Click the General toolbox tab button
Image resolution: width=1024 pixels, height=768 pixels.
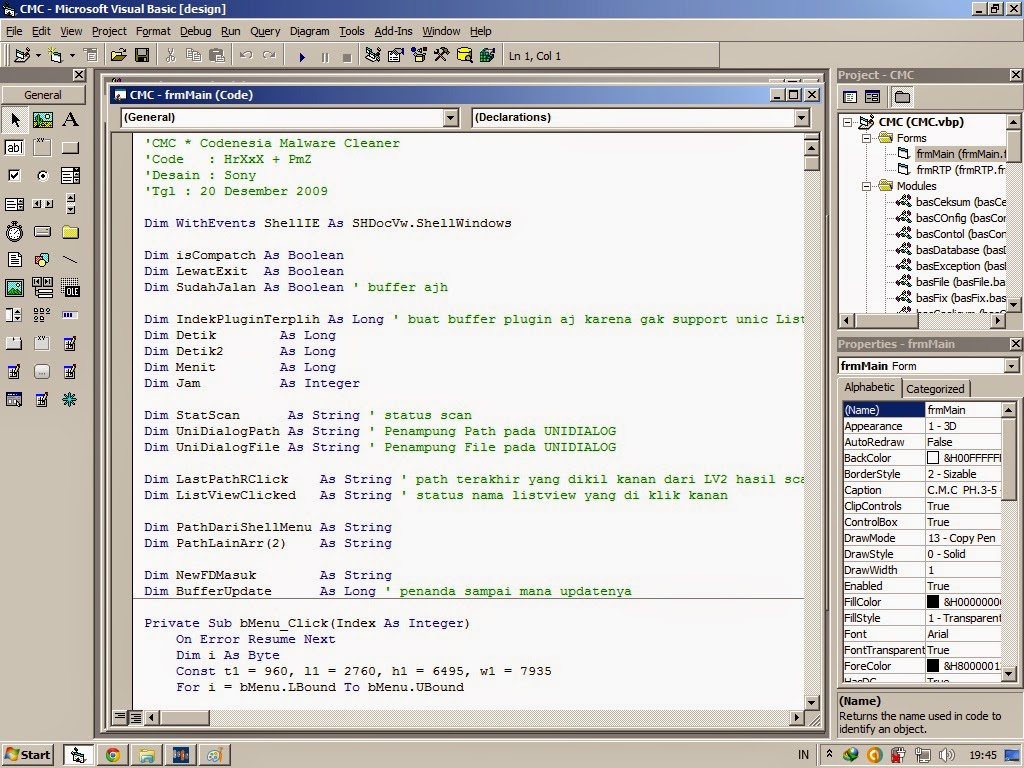tap(43, 95)
